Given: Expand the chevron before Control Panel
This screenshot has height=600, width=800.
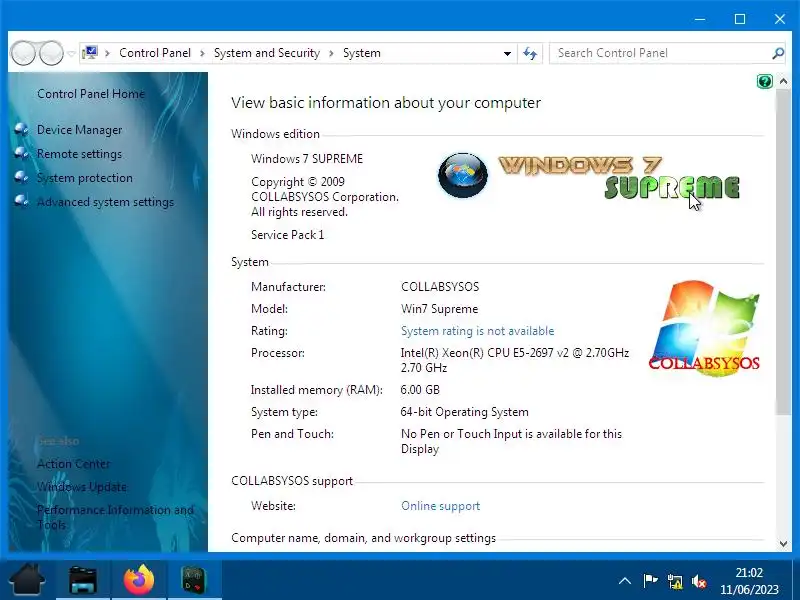Looking at the screenshot, I should coord(107,53).
